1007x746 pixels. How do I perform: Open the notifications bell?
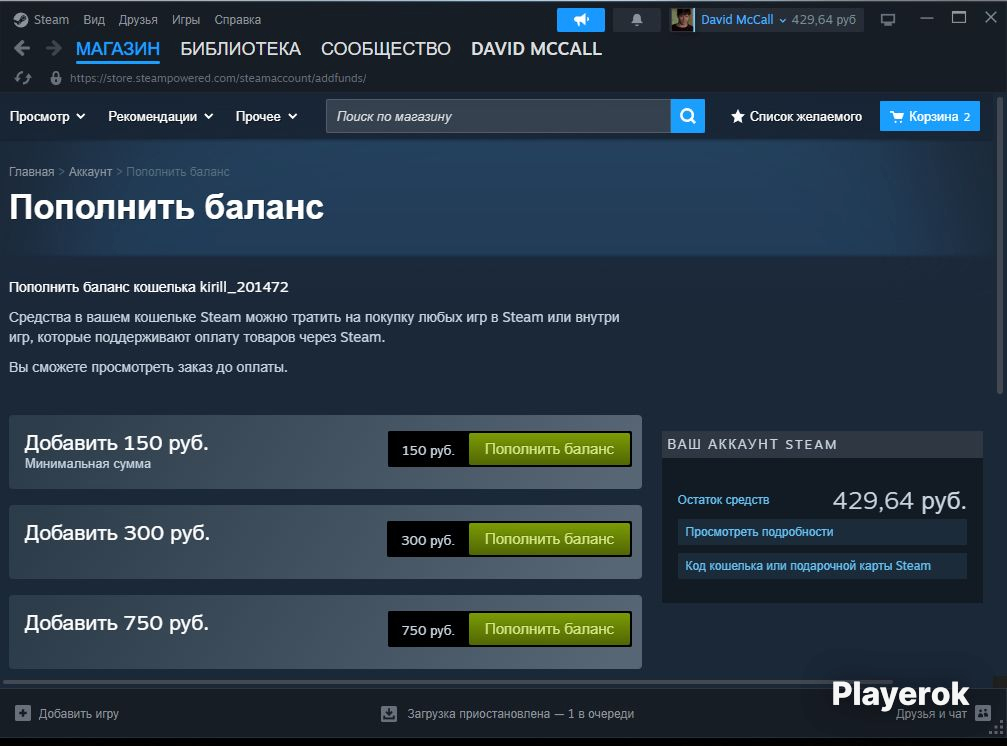click(x=636, y=20)
